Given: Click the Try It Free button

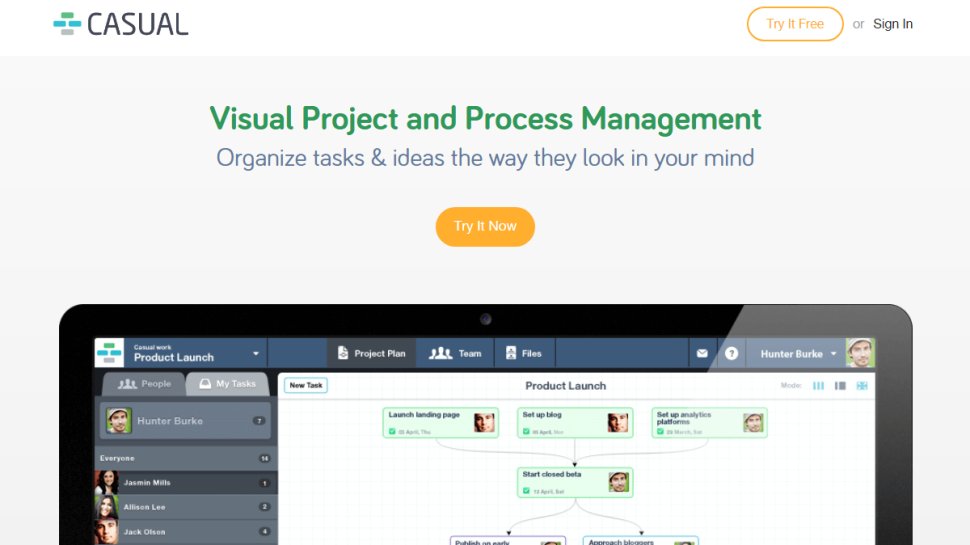Looking at the screenshot, I should pos(795,24).
